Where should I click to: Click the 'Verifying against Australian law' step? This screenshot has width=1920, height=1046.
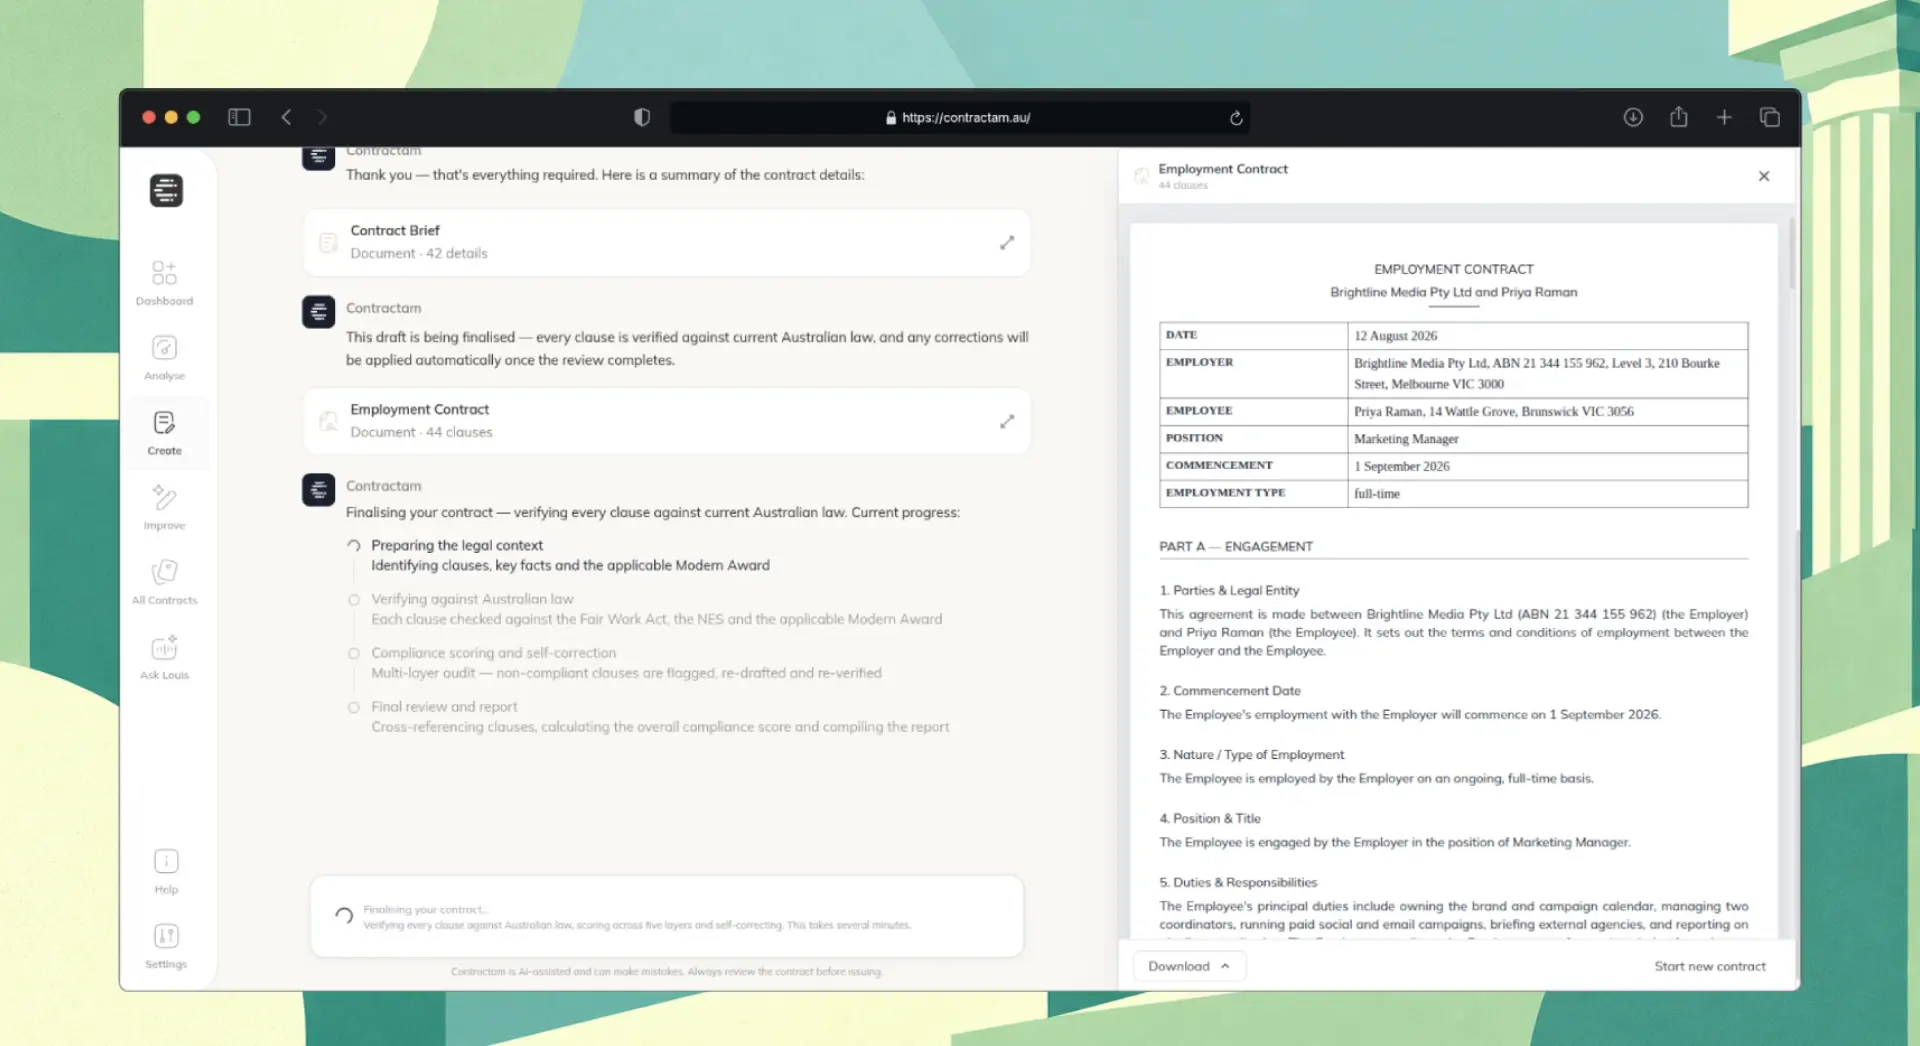pyautogui.click(x=472, y=599)
